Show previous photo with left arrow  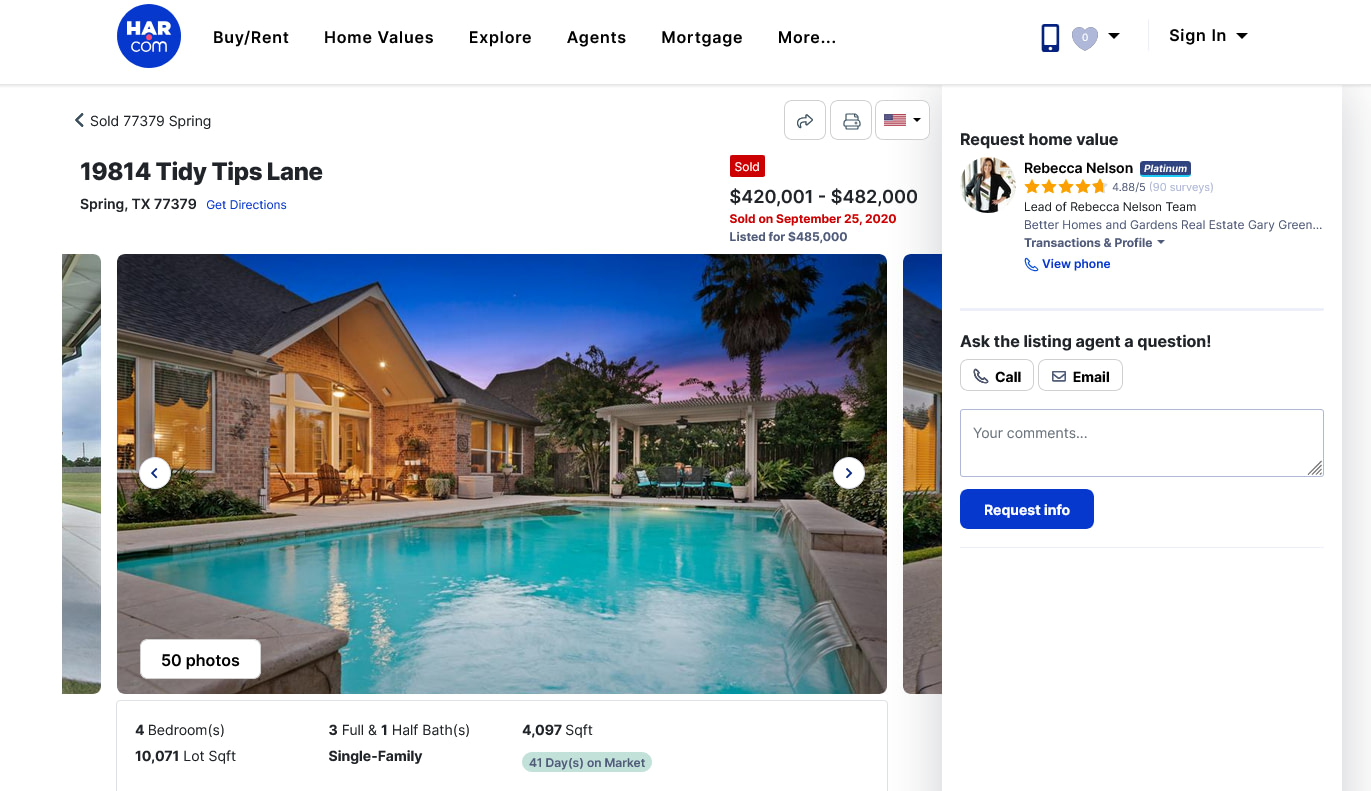[x=155, y=473]
